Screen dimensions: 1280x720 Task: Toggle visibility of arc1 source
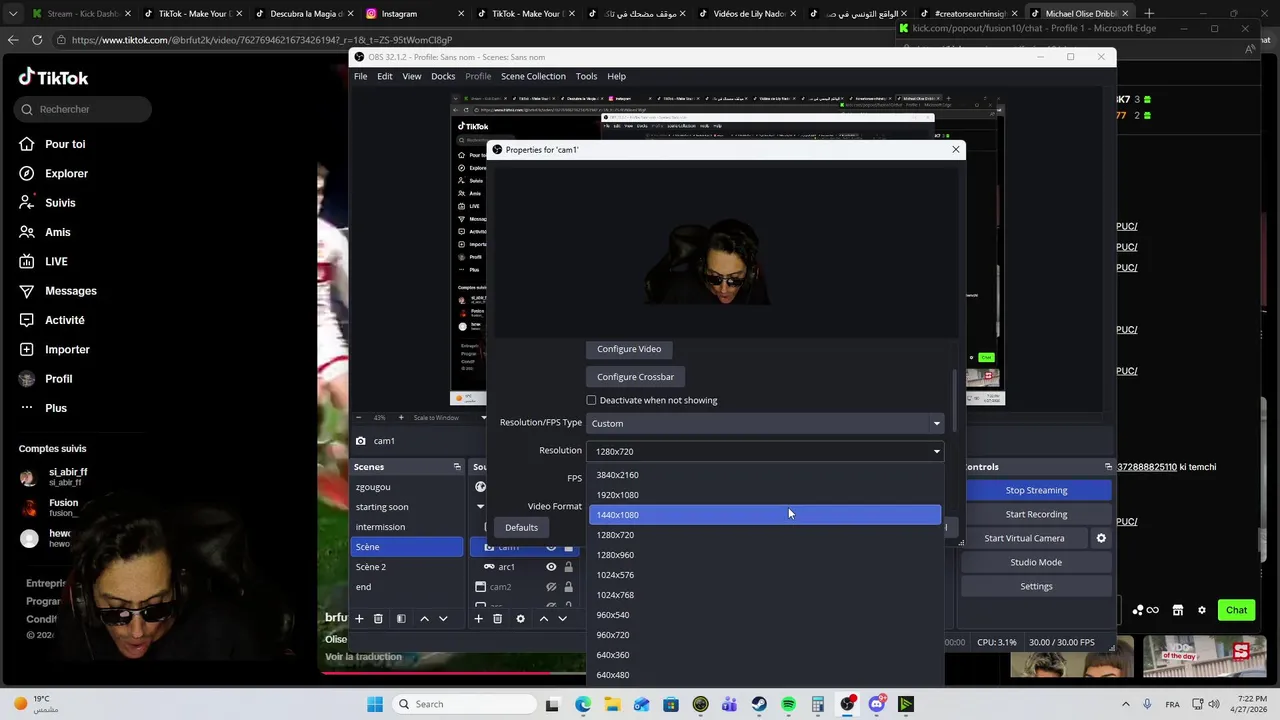click(551, 567)
